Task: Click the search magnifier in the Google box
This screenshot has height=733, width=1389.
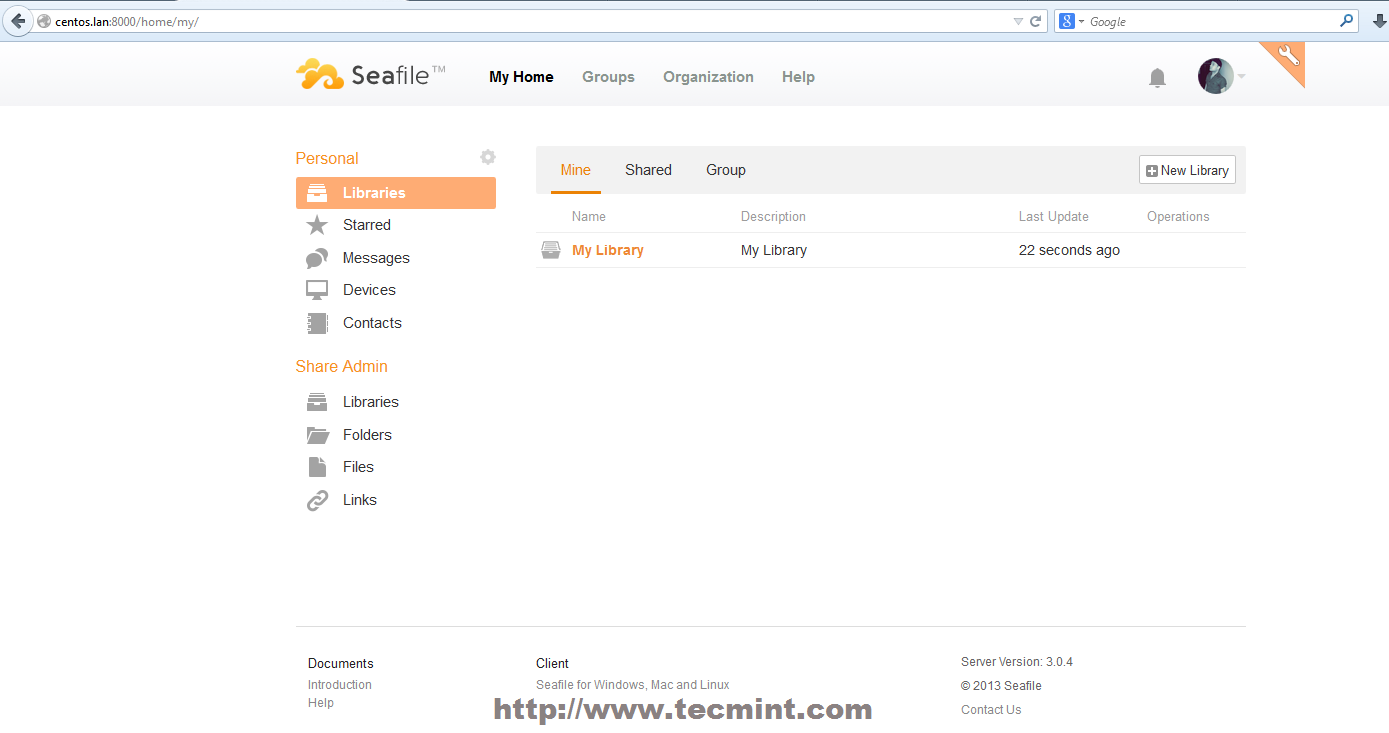Action: point(1347,20)
